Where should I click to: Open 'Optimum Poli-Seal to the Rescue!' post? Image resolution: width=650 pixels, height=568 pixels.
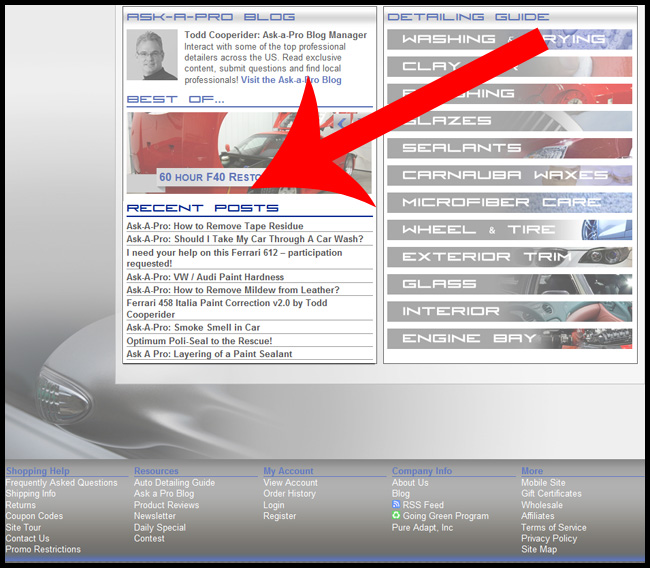click(x=199, y=341)
